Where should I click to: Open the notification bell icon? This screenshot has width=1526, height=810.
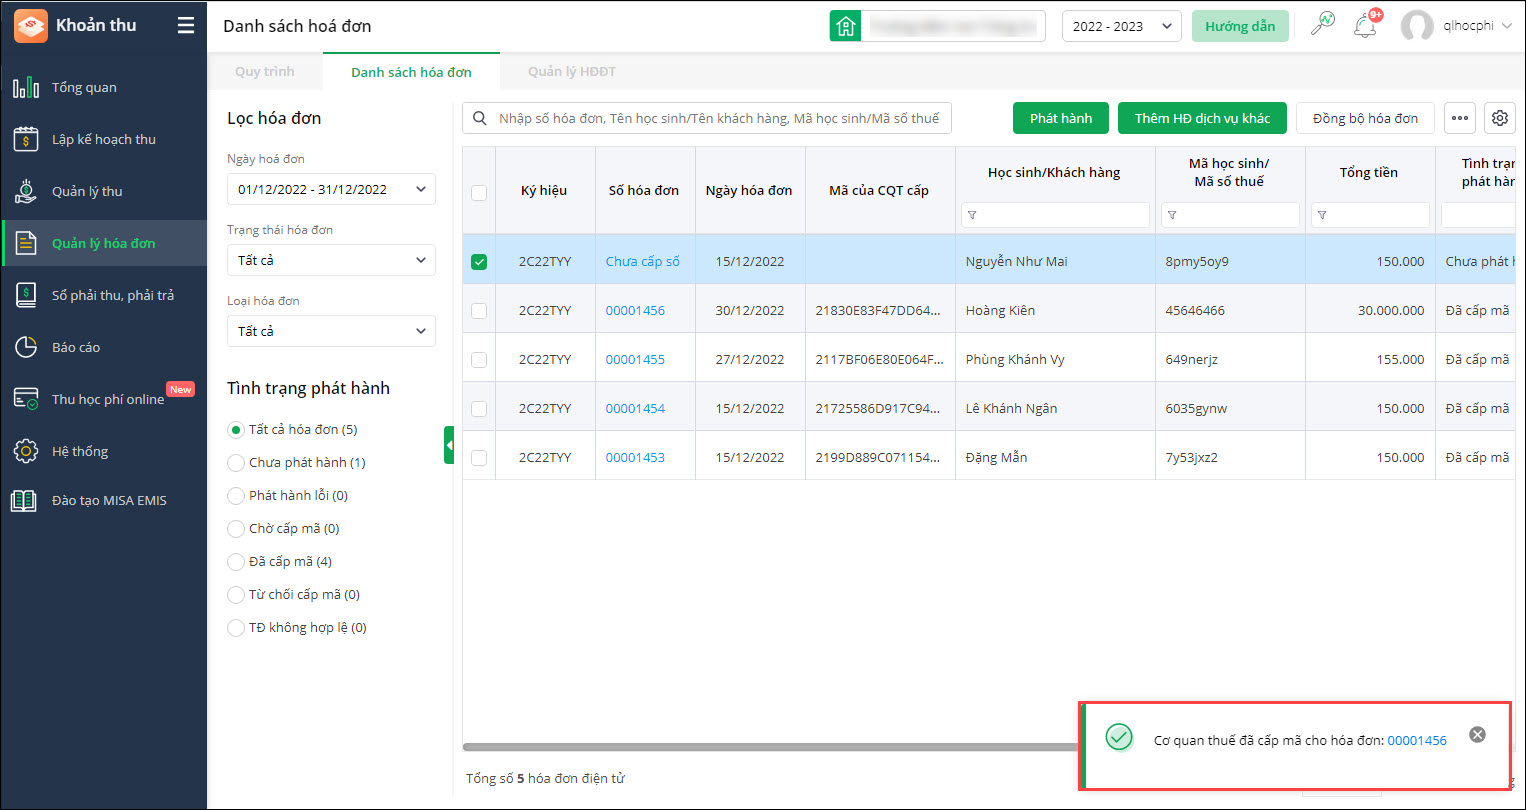[x=1365, y=26]
